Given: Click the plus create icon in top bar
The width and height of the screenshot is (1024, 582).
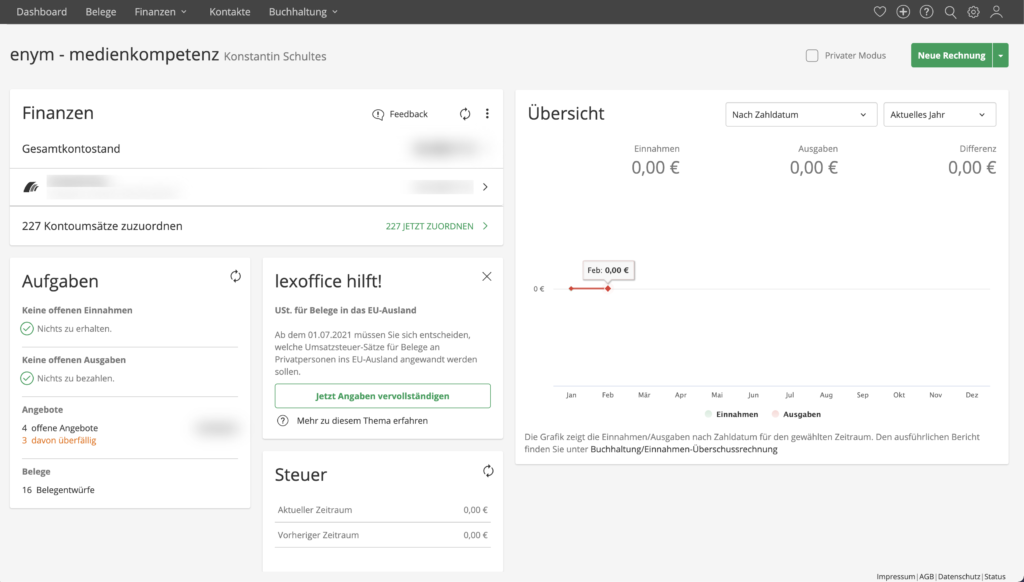Looking at the screenshot, I should pyautogui.click(x=903, y=12).
